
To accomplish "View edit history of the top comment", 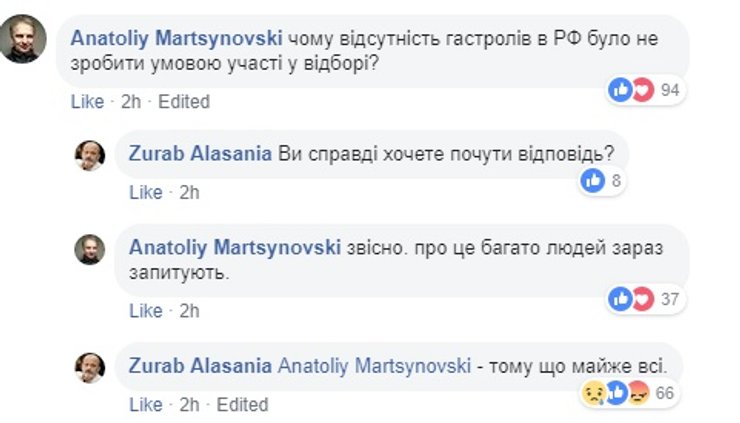I will tap(184, 101).
